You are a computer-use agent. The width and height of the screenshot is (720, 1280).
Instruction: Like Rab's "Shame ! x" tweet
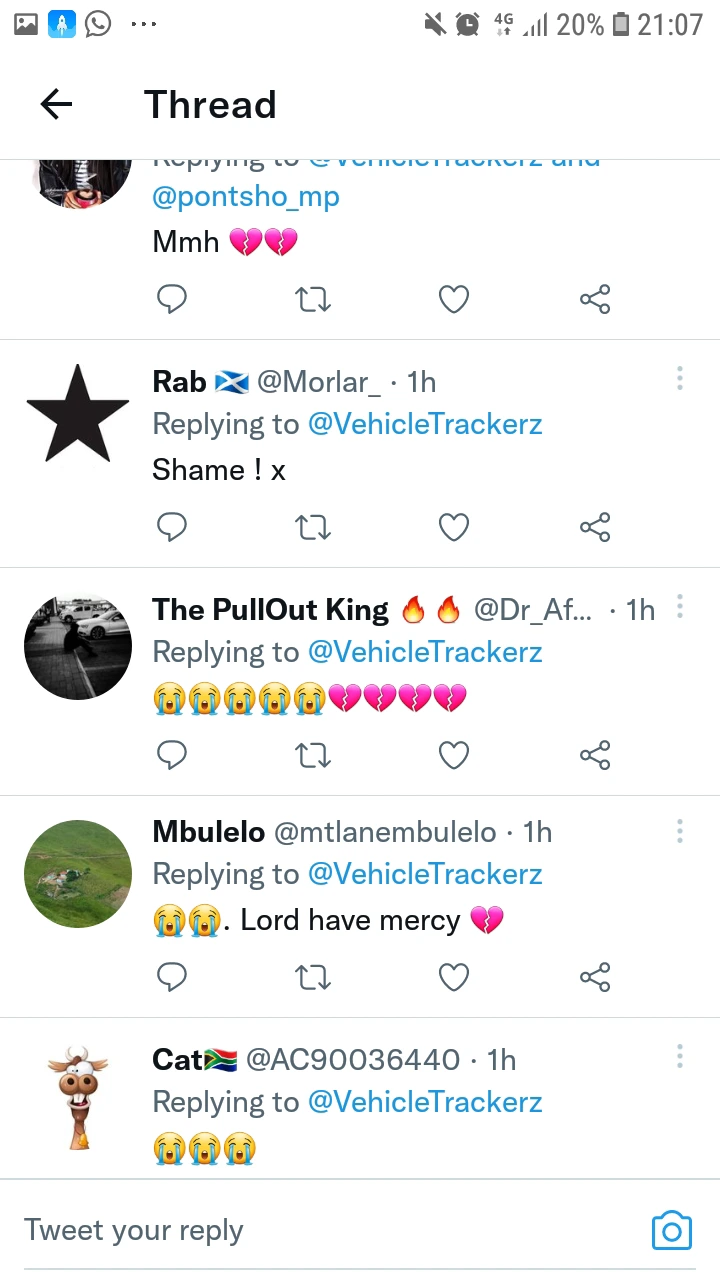[x=454, y=527]
